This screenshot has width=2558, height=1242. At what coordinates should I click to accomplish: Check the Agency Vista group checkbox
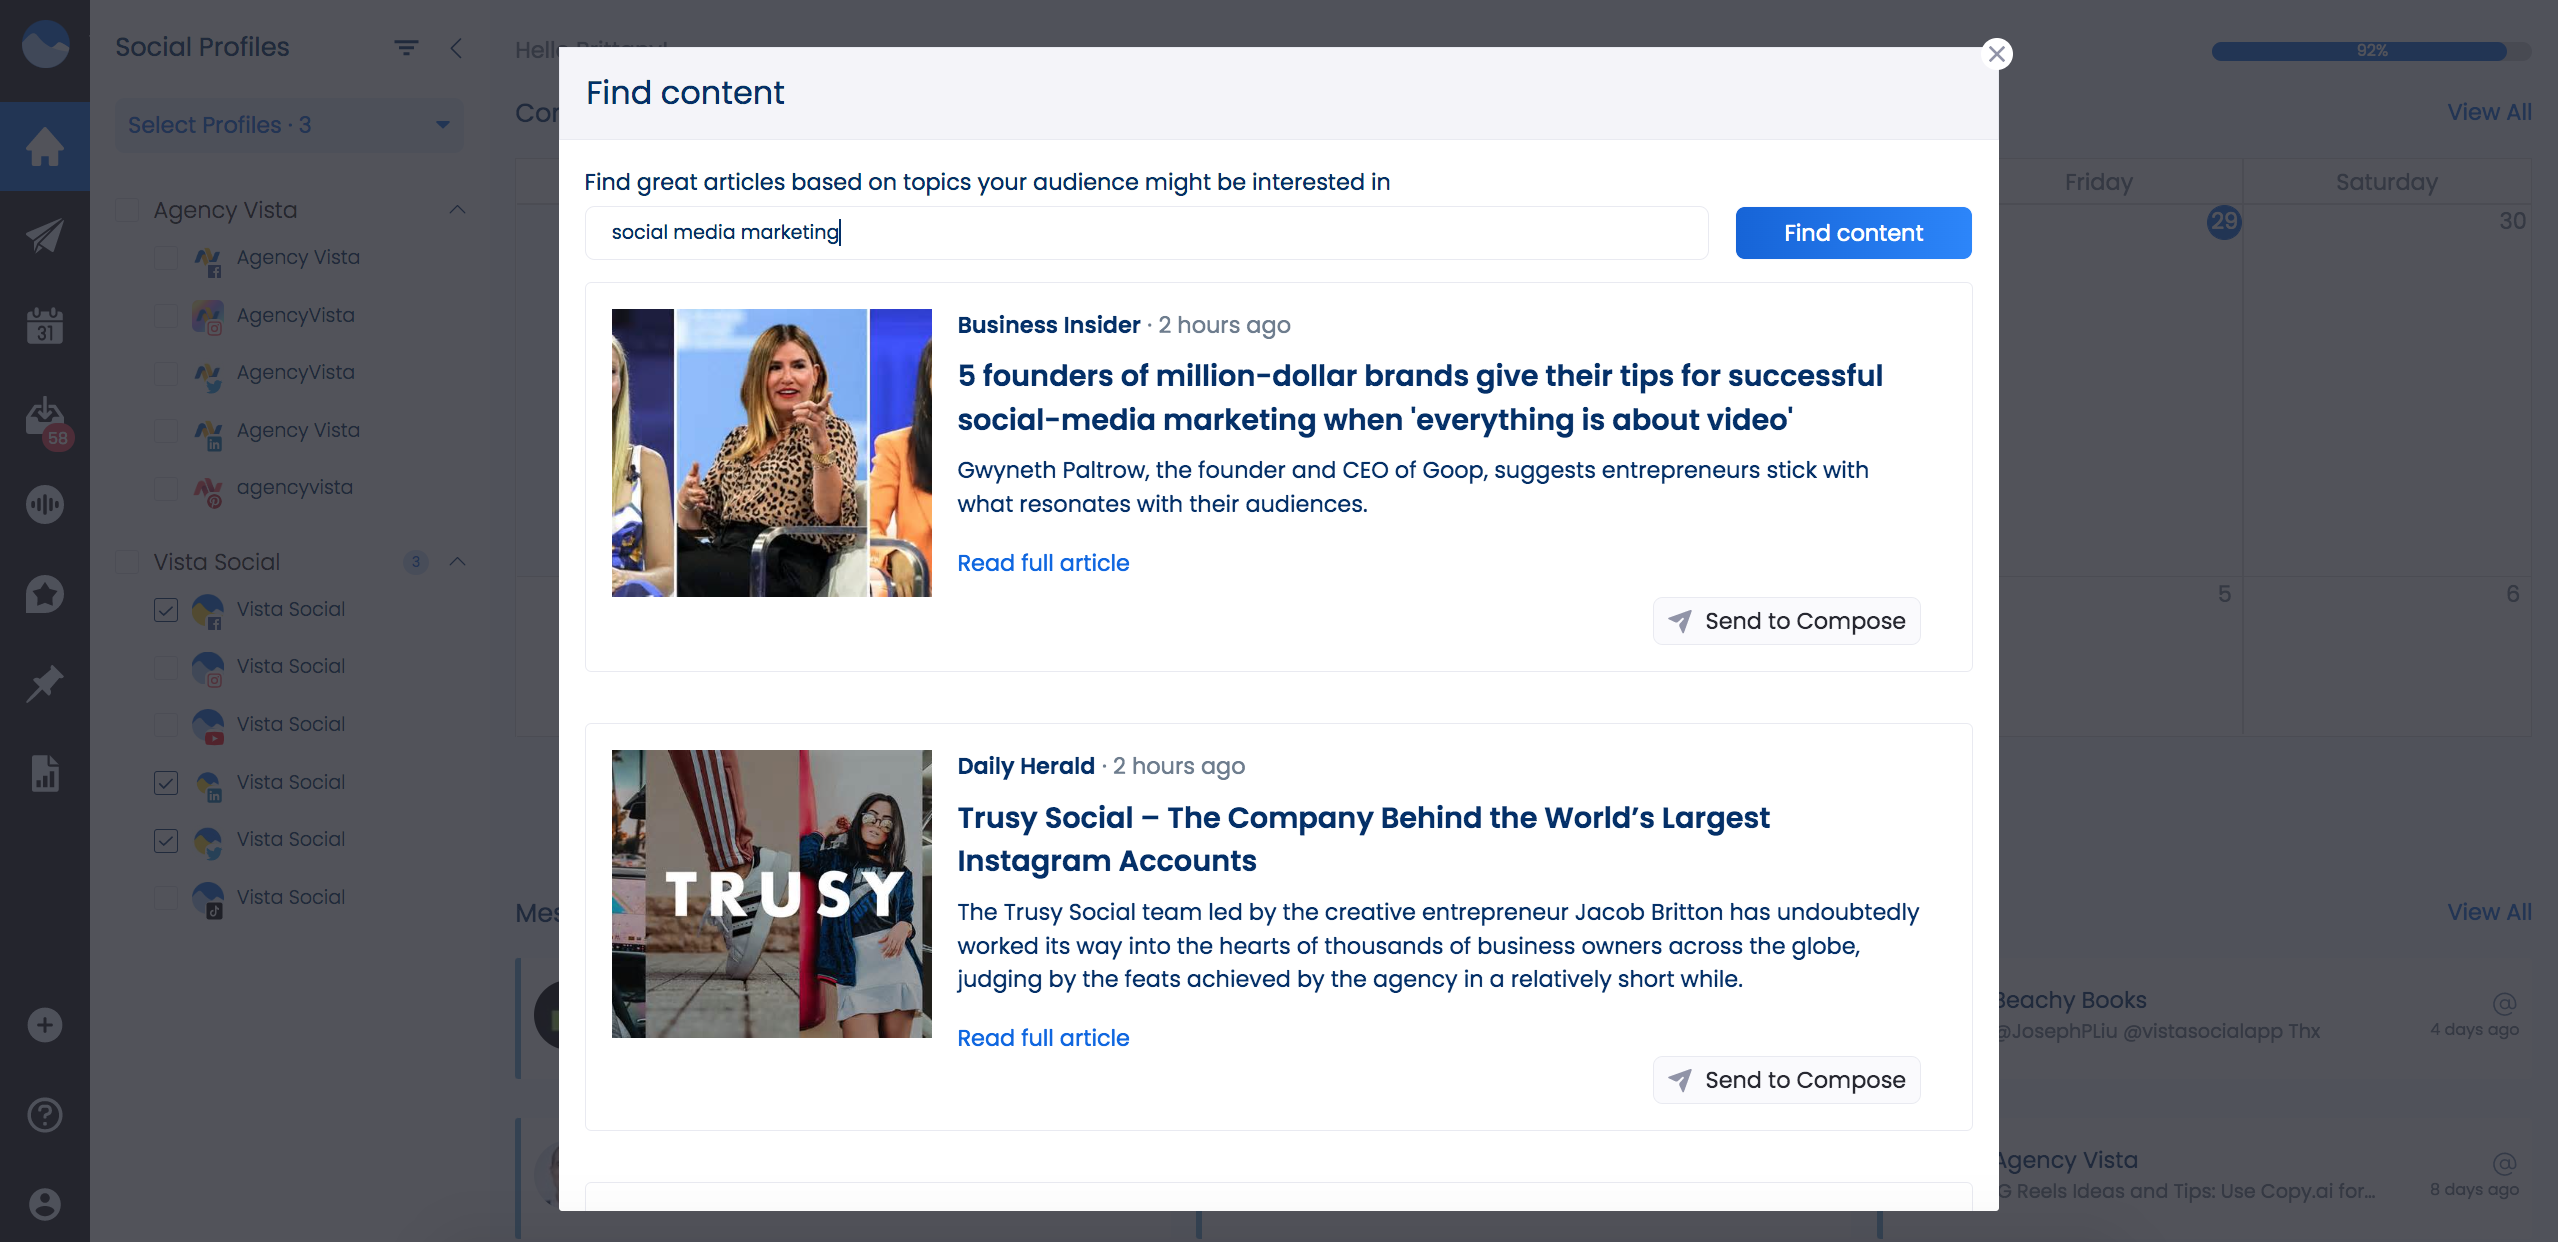[128, 209]
